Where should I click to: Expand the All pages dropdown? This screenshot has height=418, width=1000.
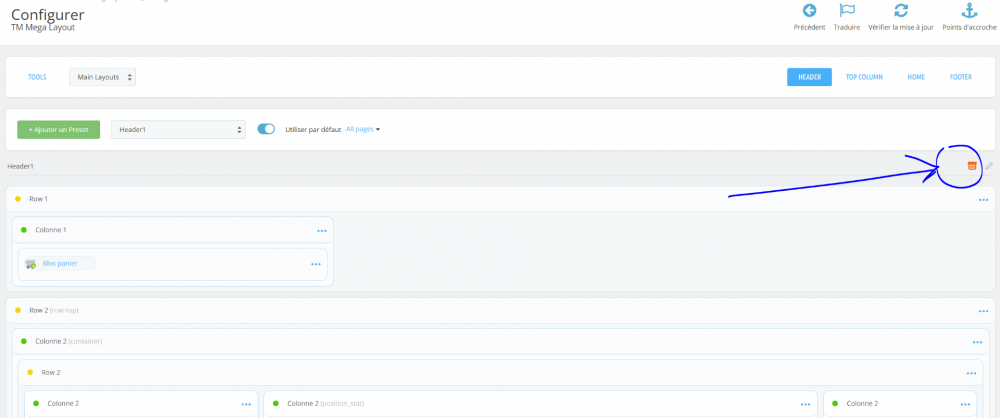(363, 129)
